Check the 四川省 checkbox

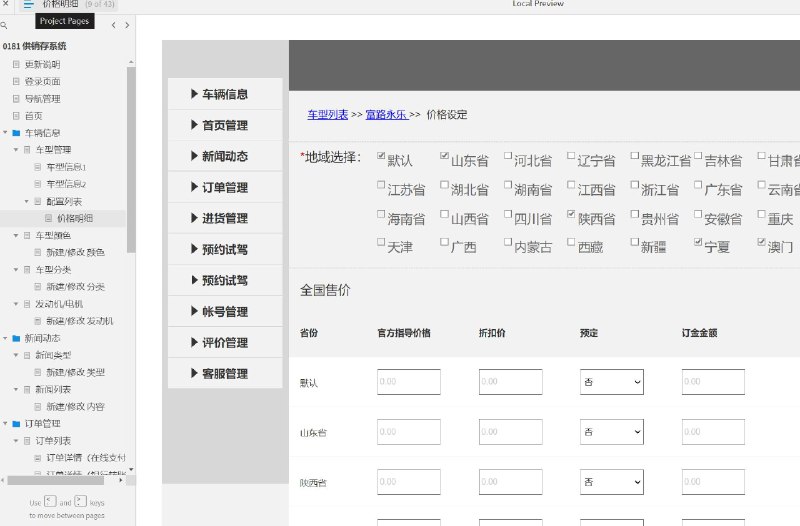[x=508, y=214]
